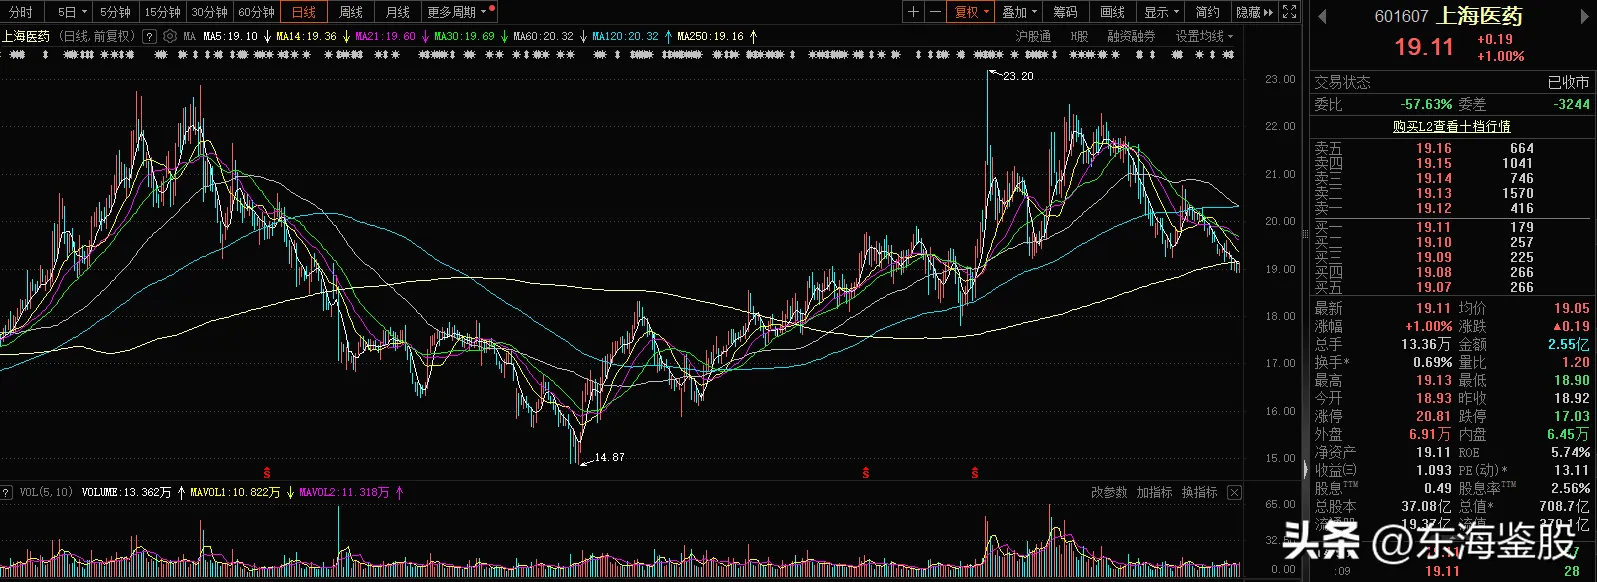Open the help question mark beside 前复权
Viewport: 1597px width, 582px height.
tap(150, 36)
